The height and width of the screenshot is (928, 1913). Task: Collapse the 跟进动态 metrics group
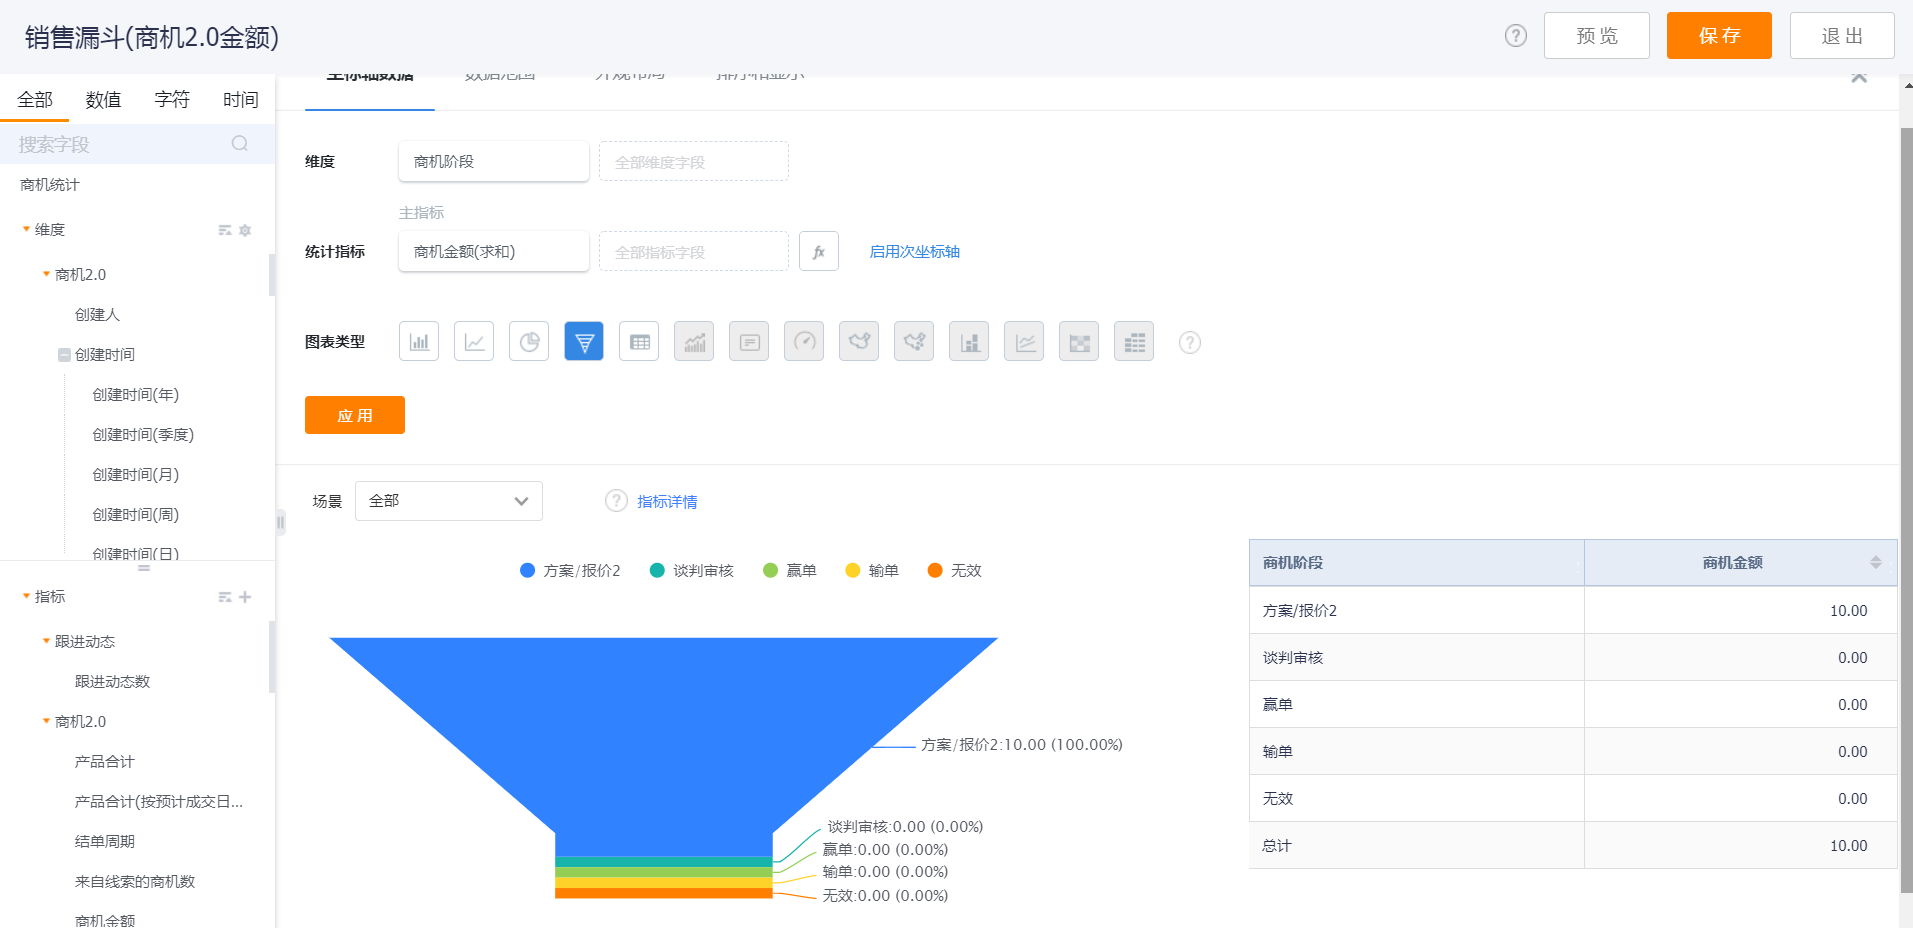pos(46,641)
